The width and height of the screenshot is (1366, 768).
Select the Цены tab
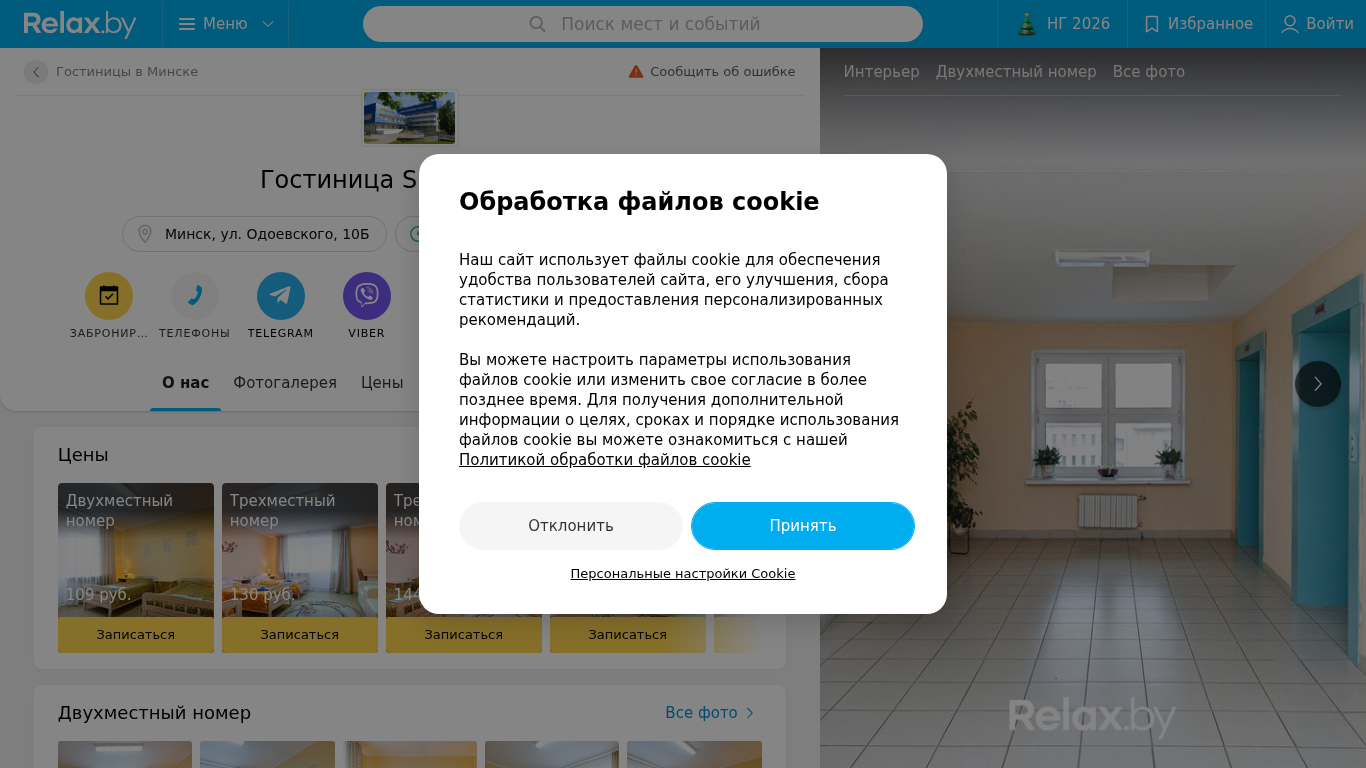coord(382,383)
